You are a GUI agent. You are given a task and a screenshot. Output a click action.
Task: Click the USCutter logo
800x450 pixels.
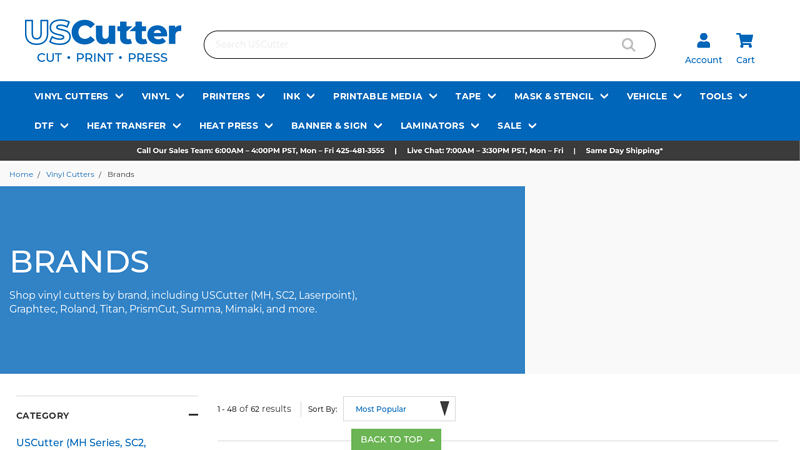tap(103, 41)
